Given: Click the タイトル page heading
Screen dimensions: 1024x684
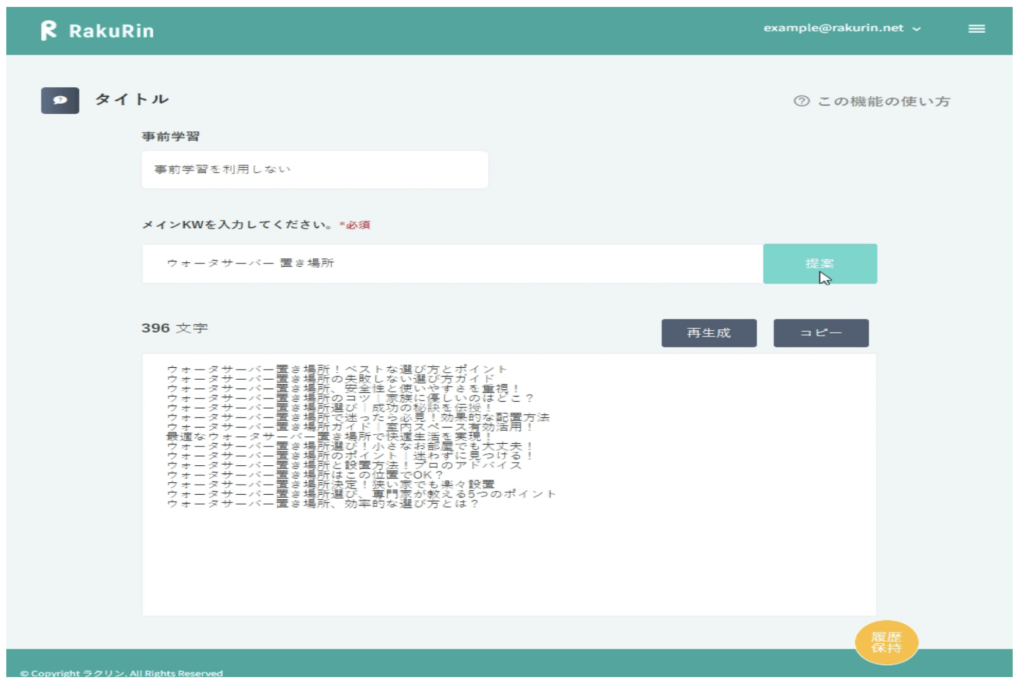Looking at the screenshot, I should tap(131, 99).
